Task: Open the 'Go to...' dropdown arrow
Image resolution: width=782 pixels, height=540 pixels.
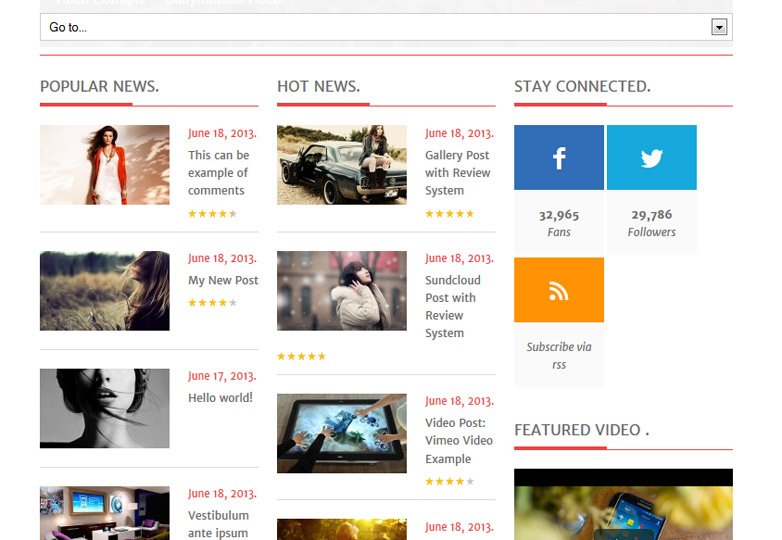Action: 719,27
